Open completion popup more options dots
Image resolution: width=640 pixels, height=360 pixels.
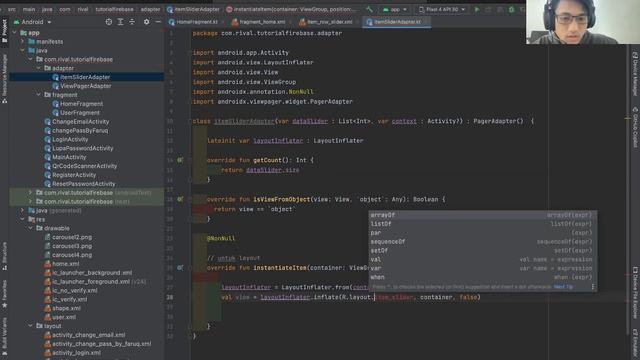coord(593,287)
